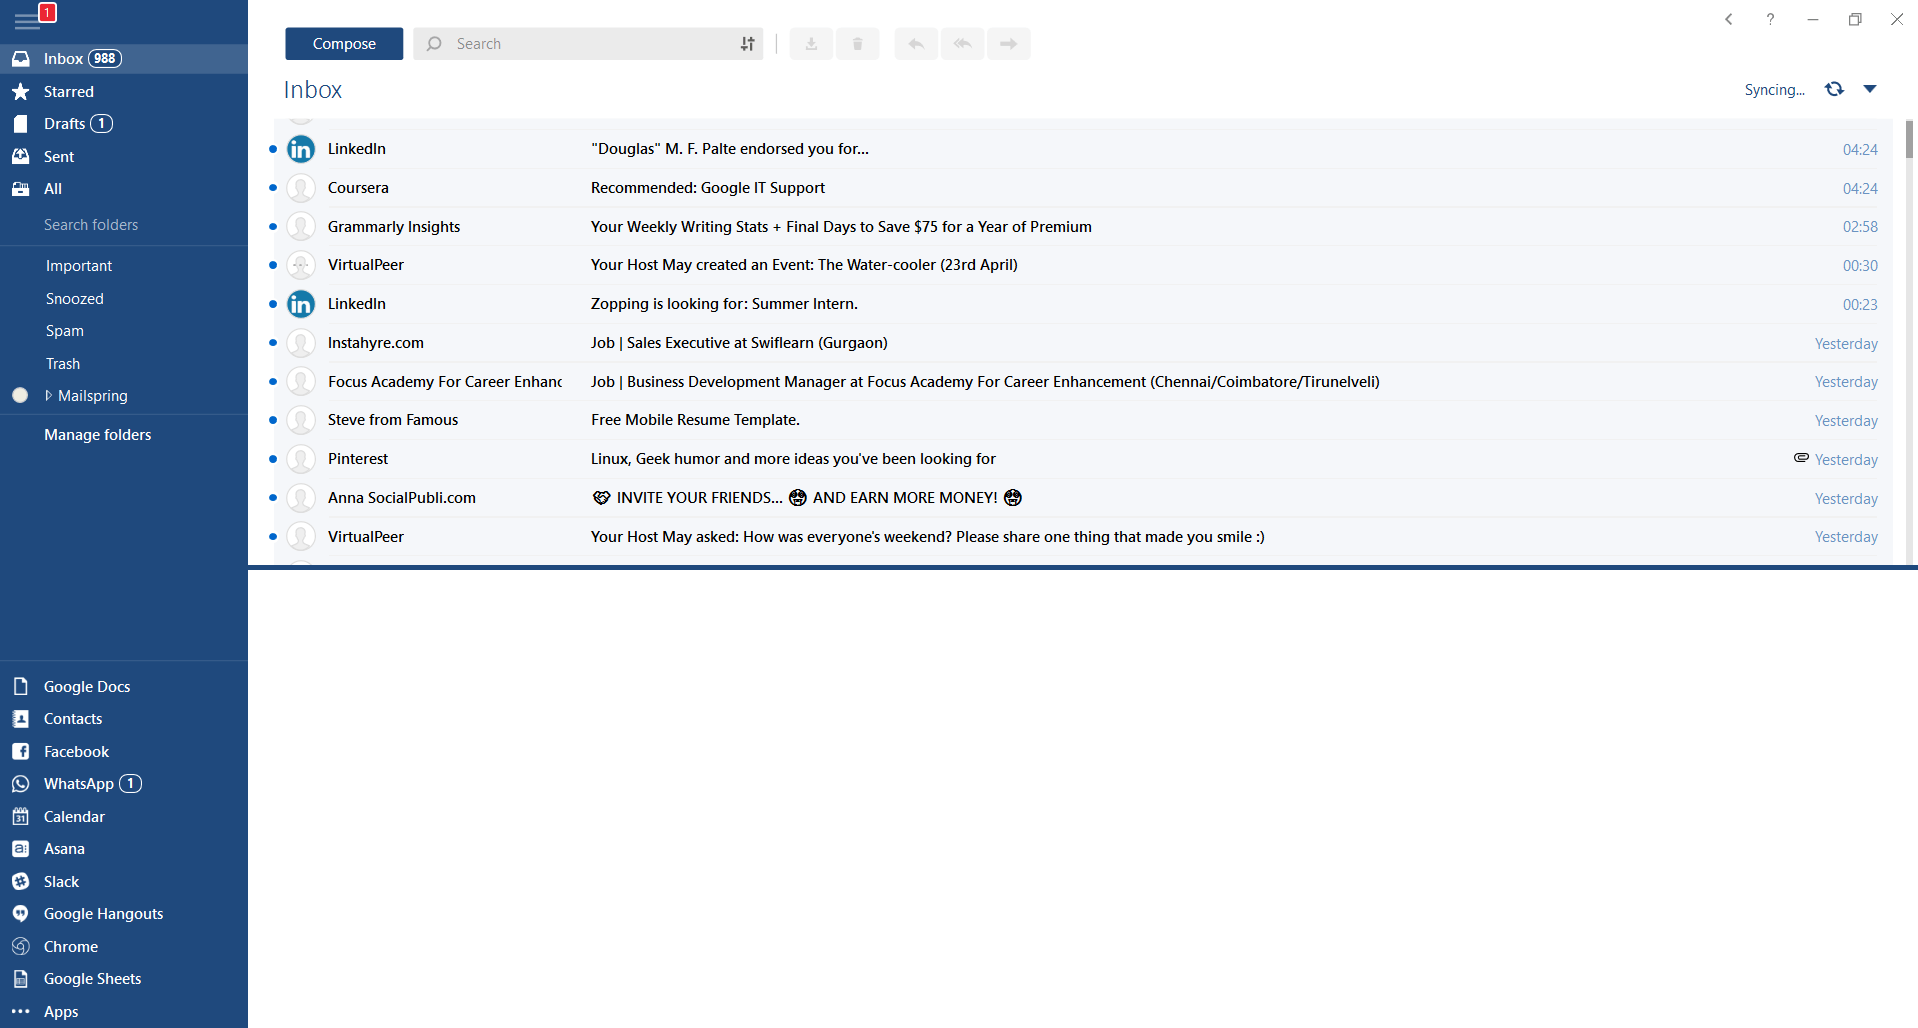Open the Slack app icon
Screen dimensions: 1918x1028
[21, 882]
